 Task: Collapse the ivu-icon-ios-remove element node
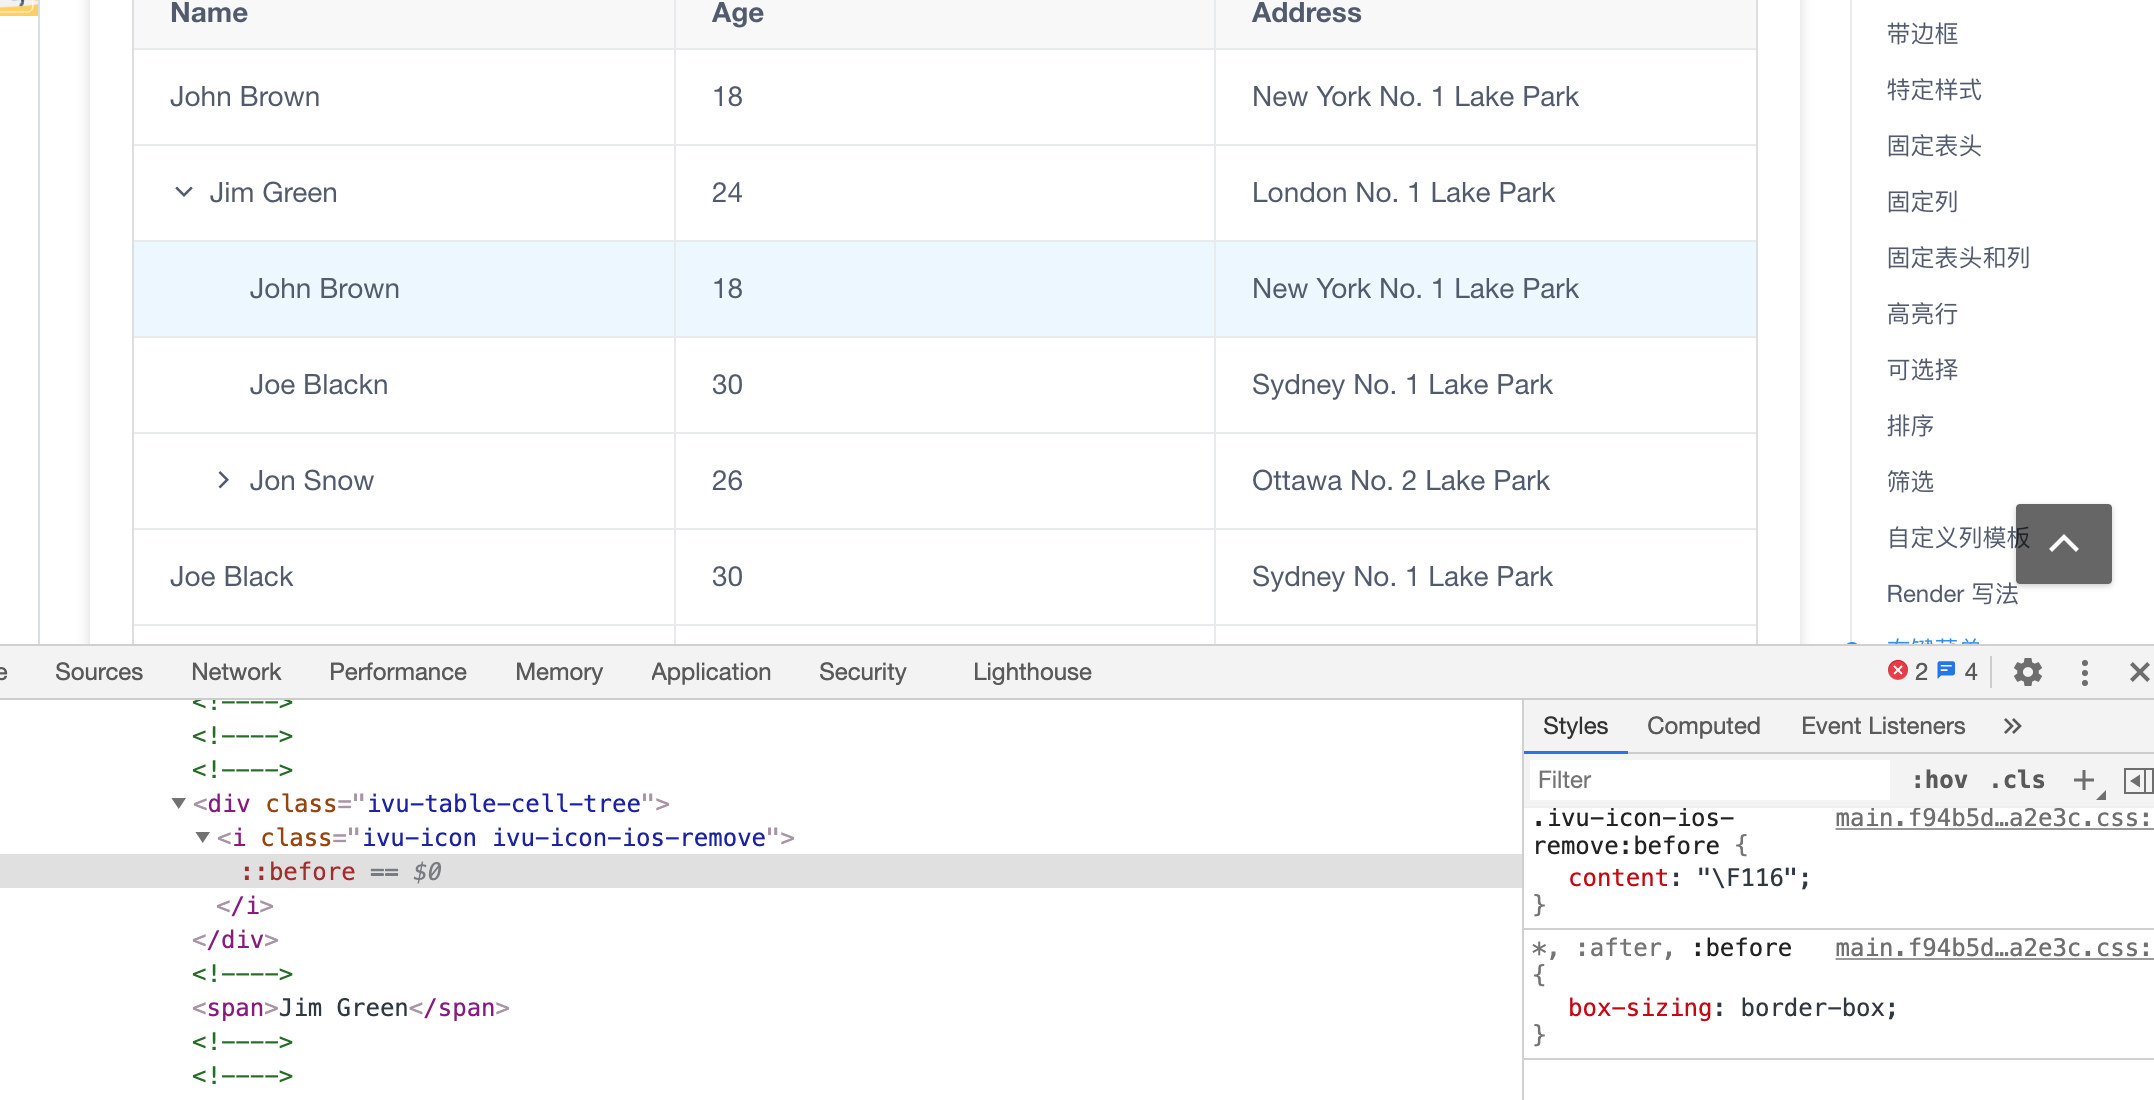[x=202, y=837]
